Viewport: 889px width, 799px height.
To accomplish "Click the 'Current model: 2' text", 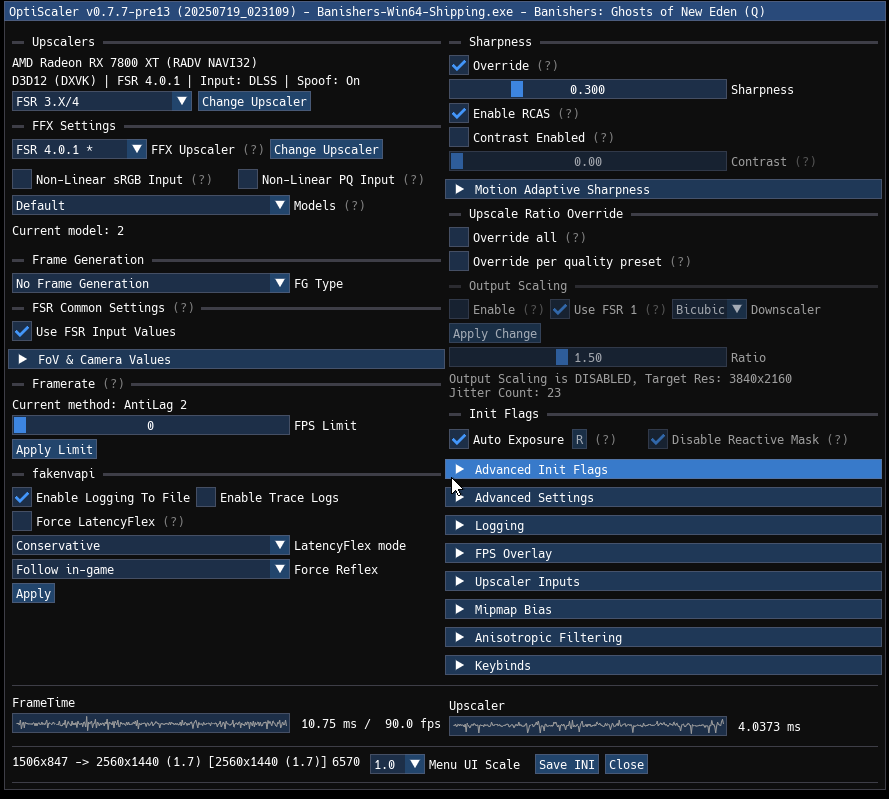I will point(68,231).
